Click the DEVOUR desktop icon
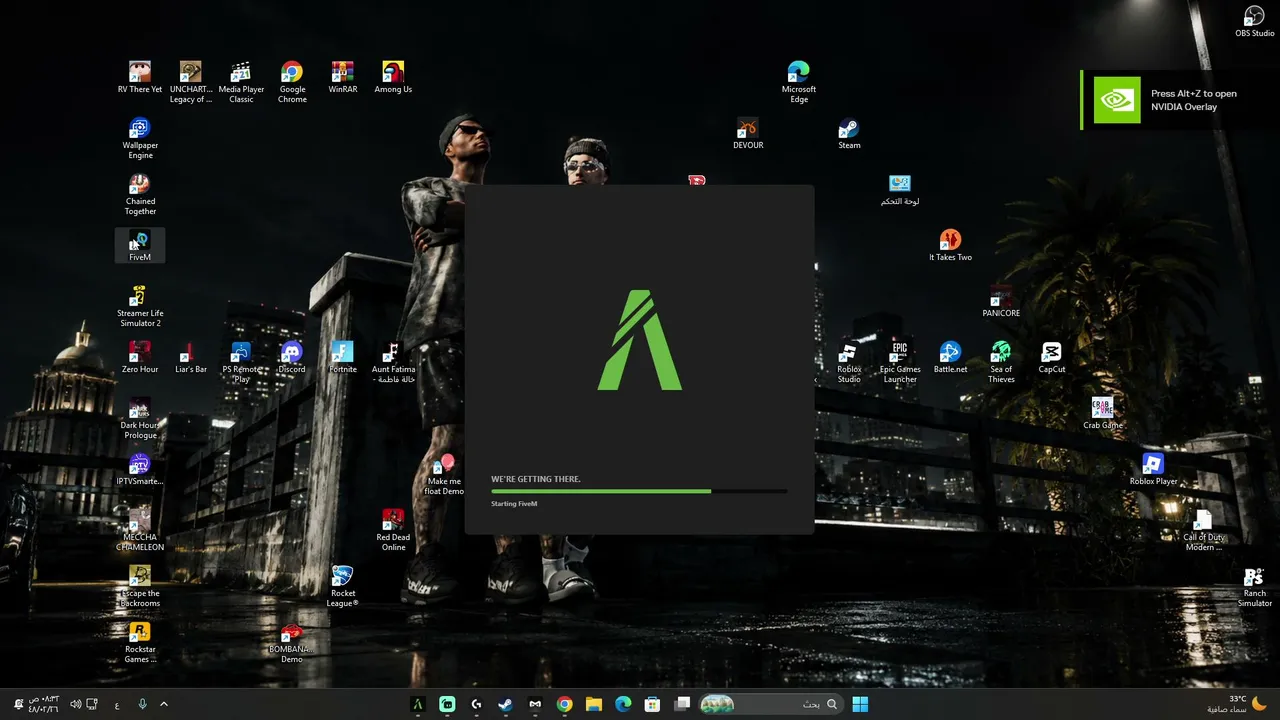This screenshot has height=720, width=1280. pos(748,133)
